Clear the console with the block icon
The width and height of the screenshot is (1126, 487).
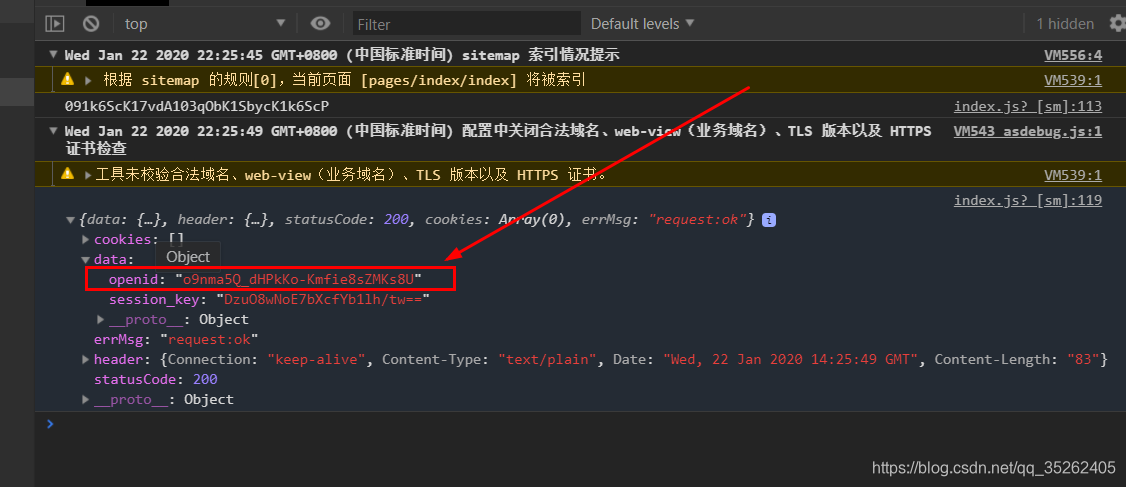(x=90, y=24)
